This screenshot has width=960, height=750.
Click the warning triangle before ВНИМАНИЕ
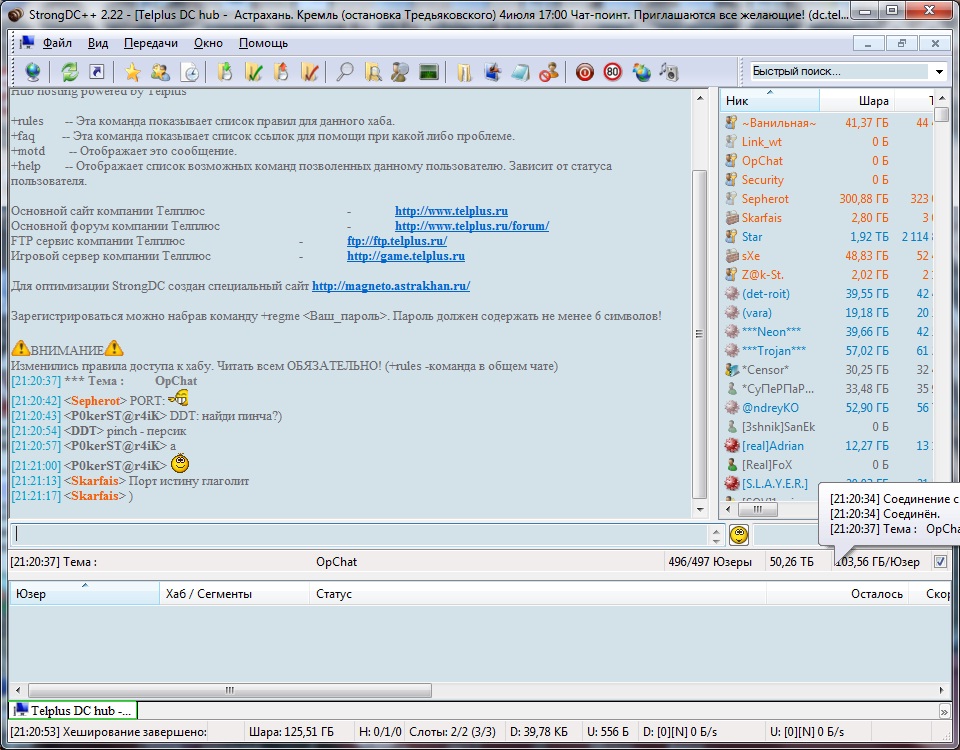click(20, 348)
